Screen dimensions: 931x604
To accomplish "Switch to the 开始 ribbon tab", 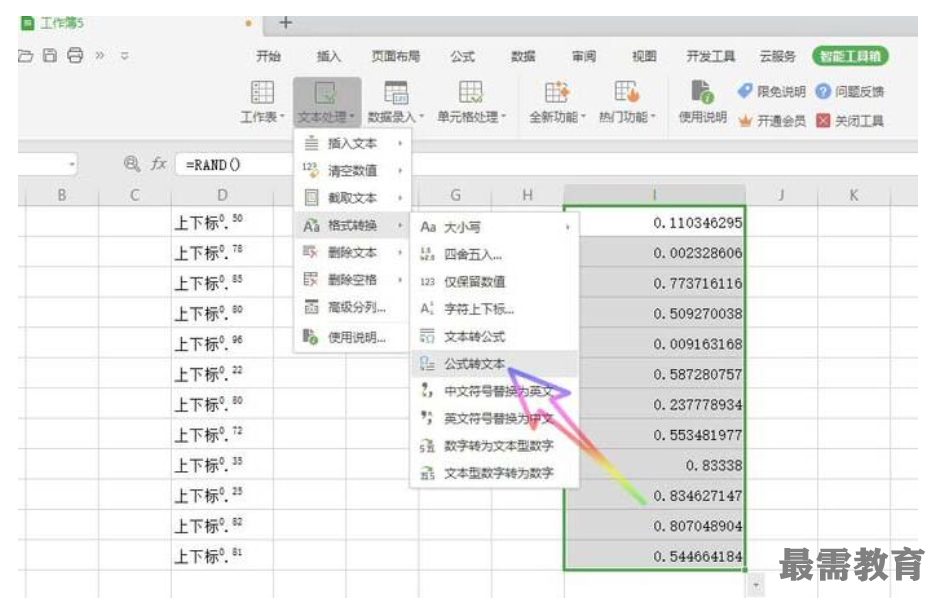I will point(268,56).
